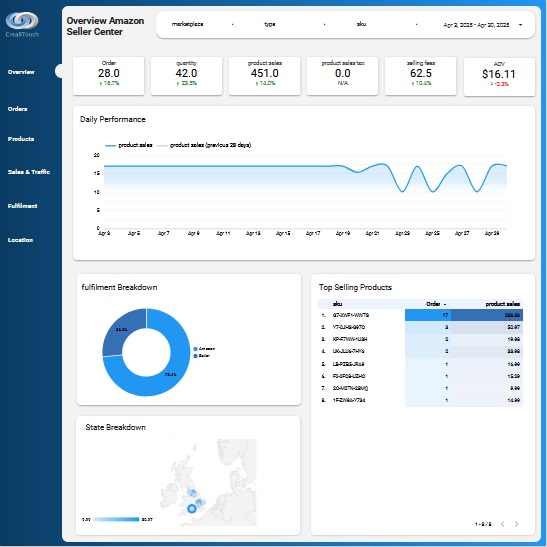The height and width of the screenshot is (547, 547).
Task: Select the selling fees 62.5 scorecard
Action: tap(421, 76)
